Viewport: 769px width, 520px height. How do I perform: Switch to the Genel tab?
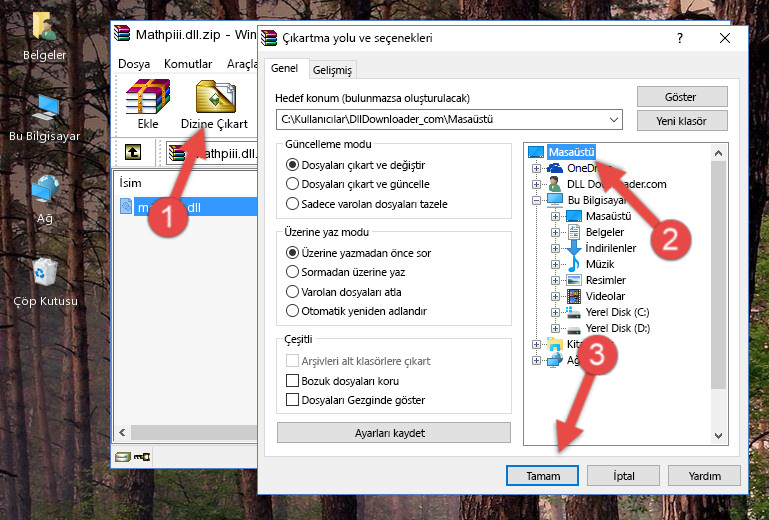(284, 68)
